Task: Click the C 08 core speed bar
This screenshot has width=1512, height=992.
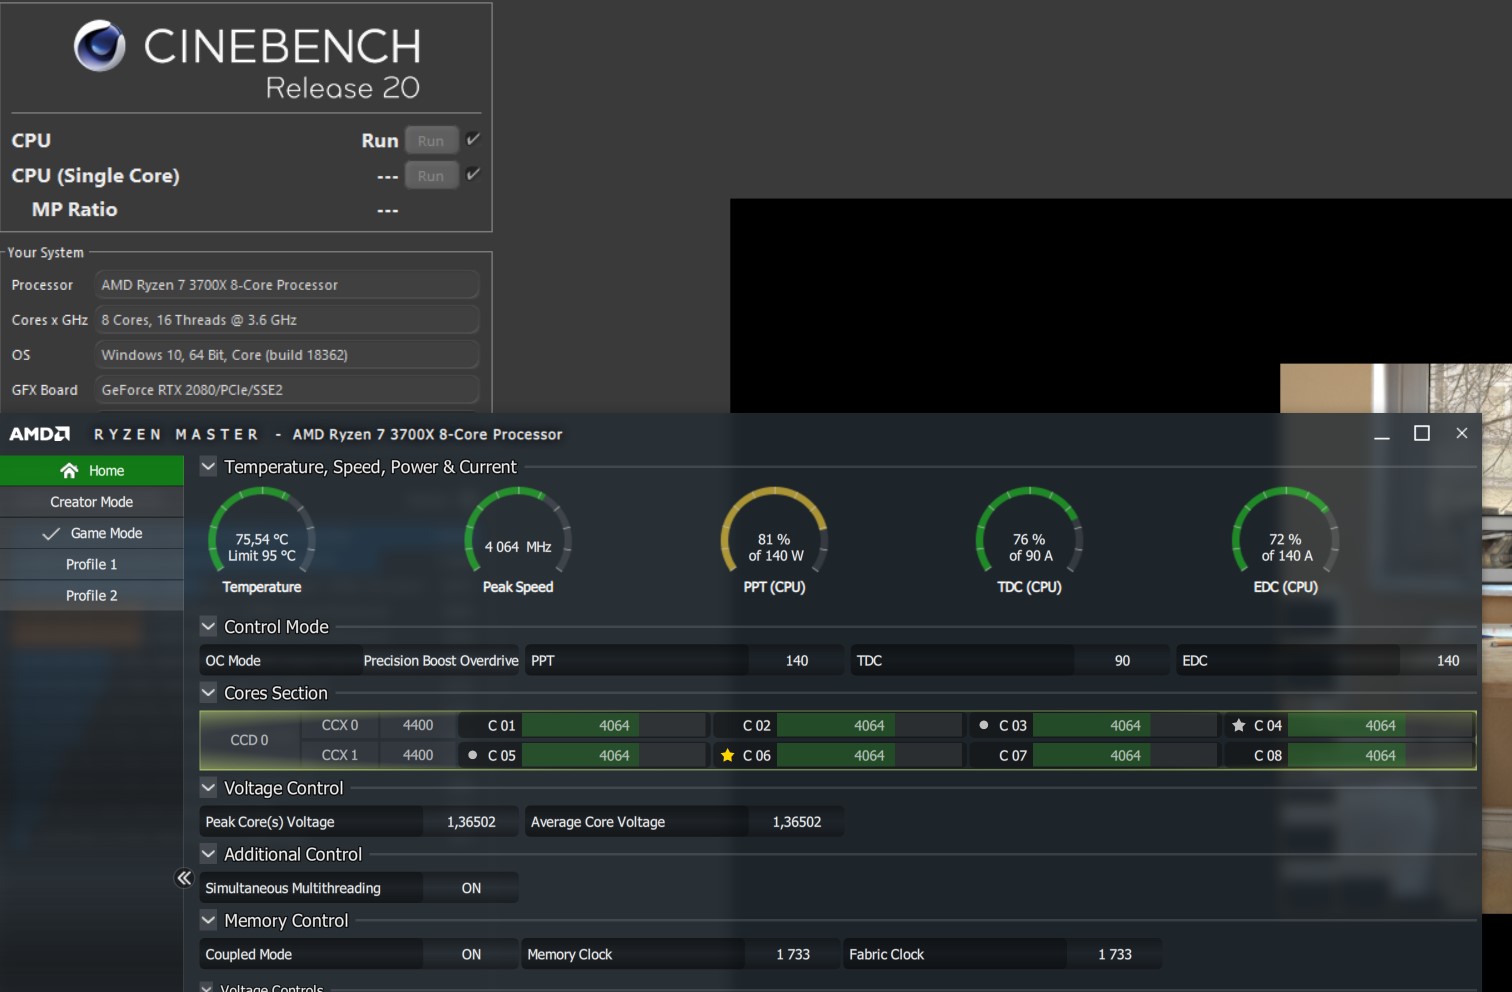Action: [1380, 755]
